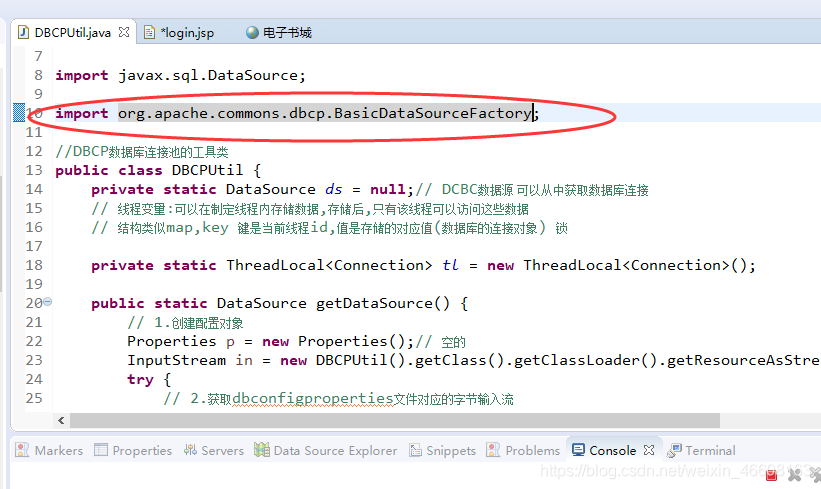Click line number 9 in the gutter
The width and height of the screenshot is (821, 489).
(x=38, y=94)
